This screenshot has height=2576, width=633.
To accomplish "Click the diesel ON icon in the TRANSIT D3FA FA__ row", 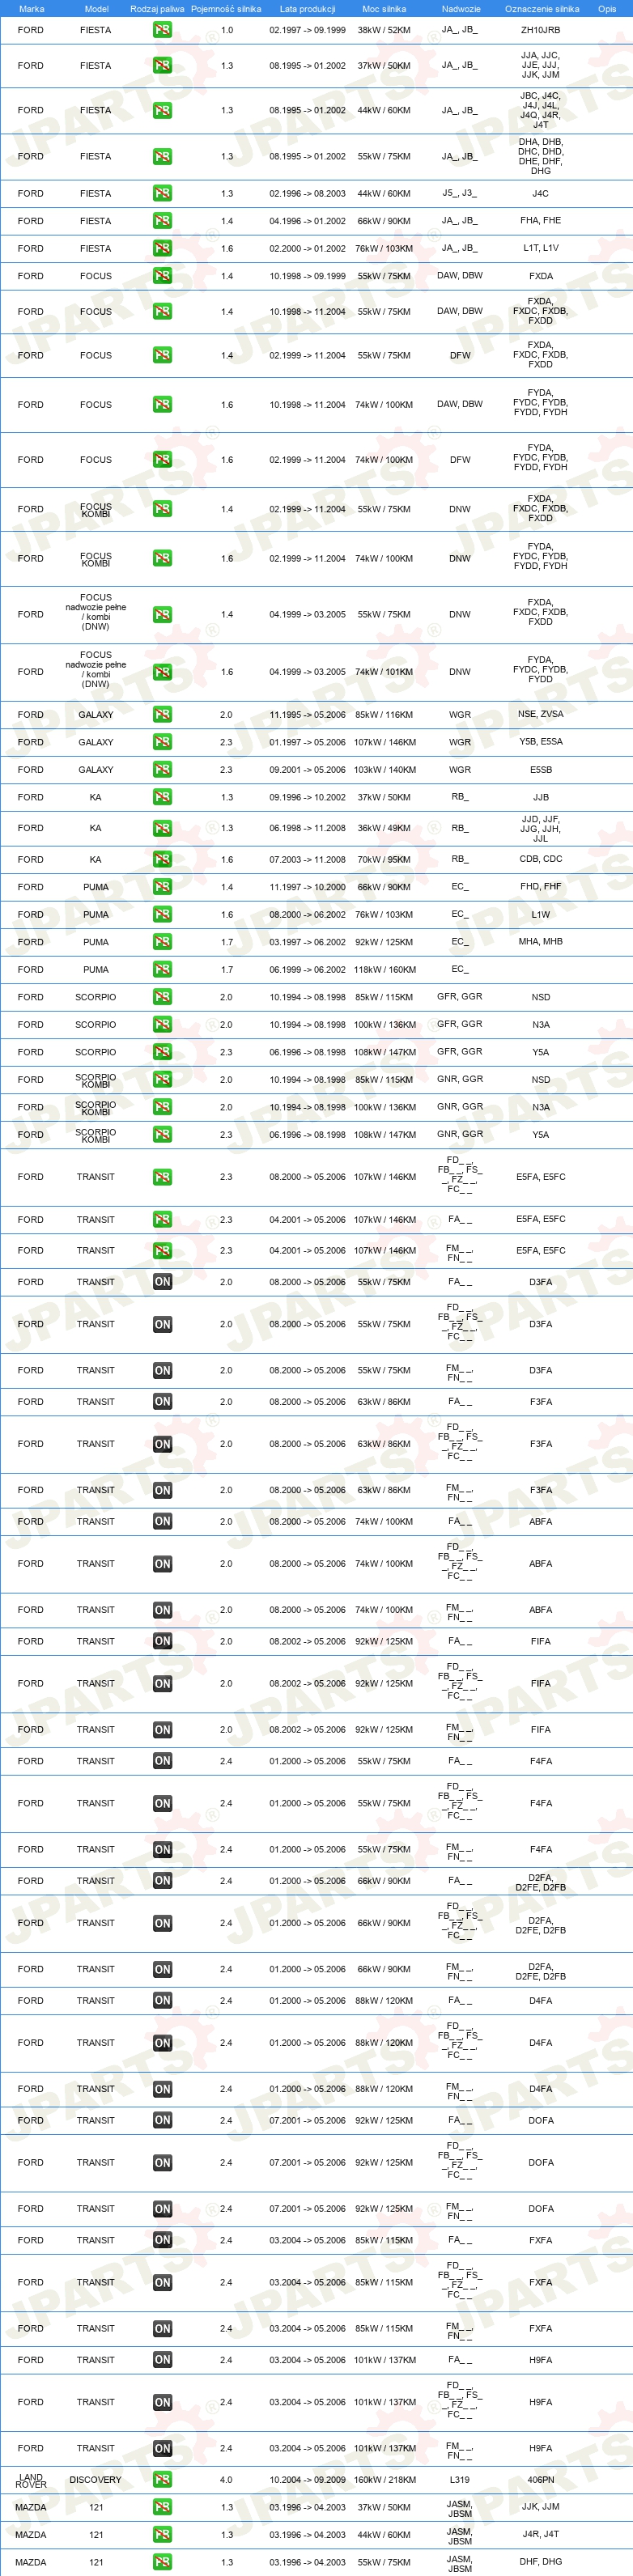I will click(162, 1282).
